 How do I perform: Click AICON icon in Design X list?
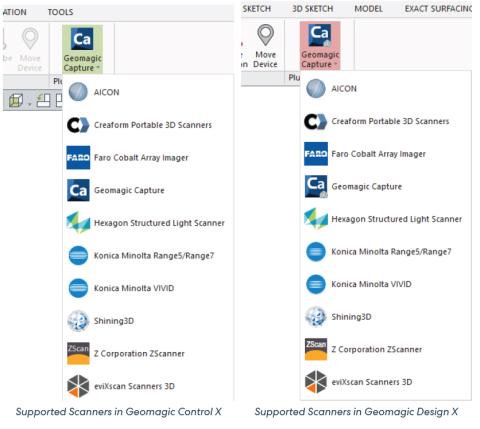tap(316, 89)
